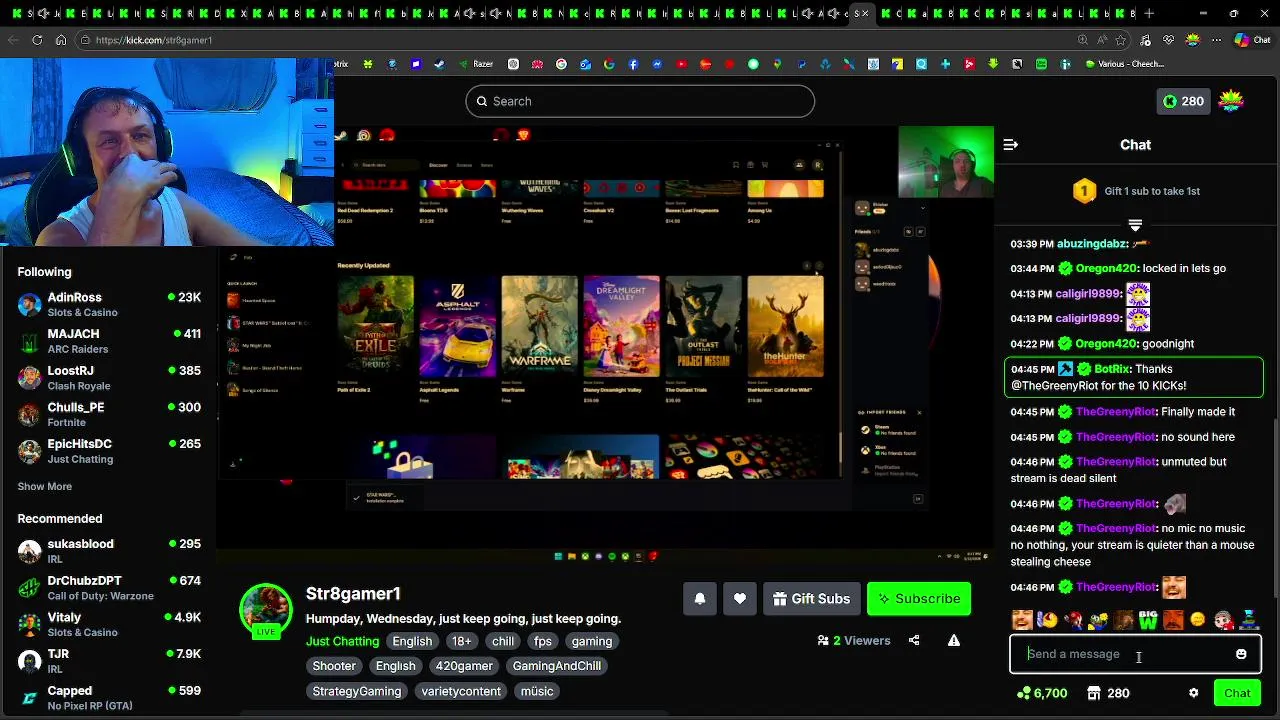
Task: Open sukasblood recommended channel
Action: click(108, 551)
